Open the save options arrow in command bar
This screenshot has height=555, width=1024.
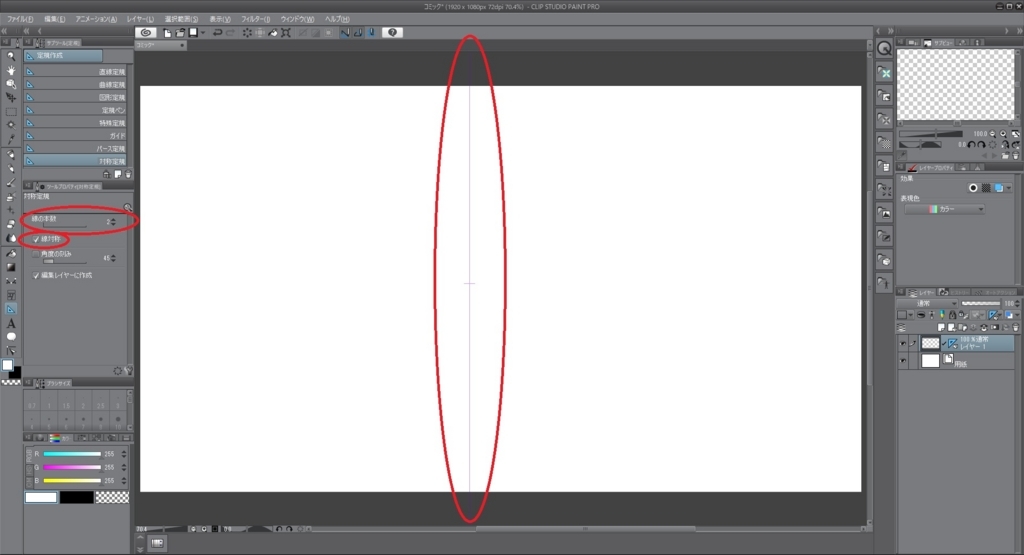[x=203, y=33]
